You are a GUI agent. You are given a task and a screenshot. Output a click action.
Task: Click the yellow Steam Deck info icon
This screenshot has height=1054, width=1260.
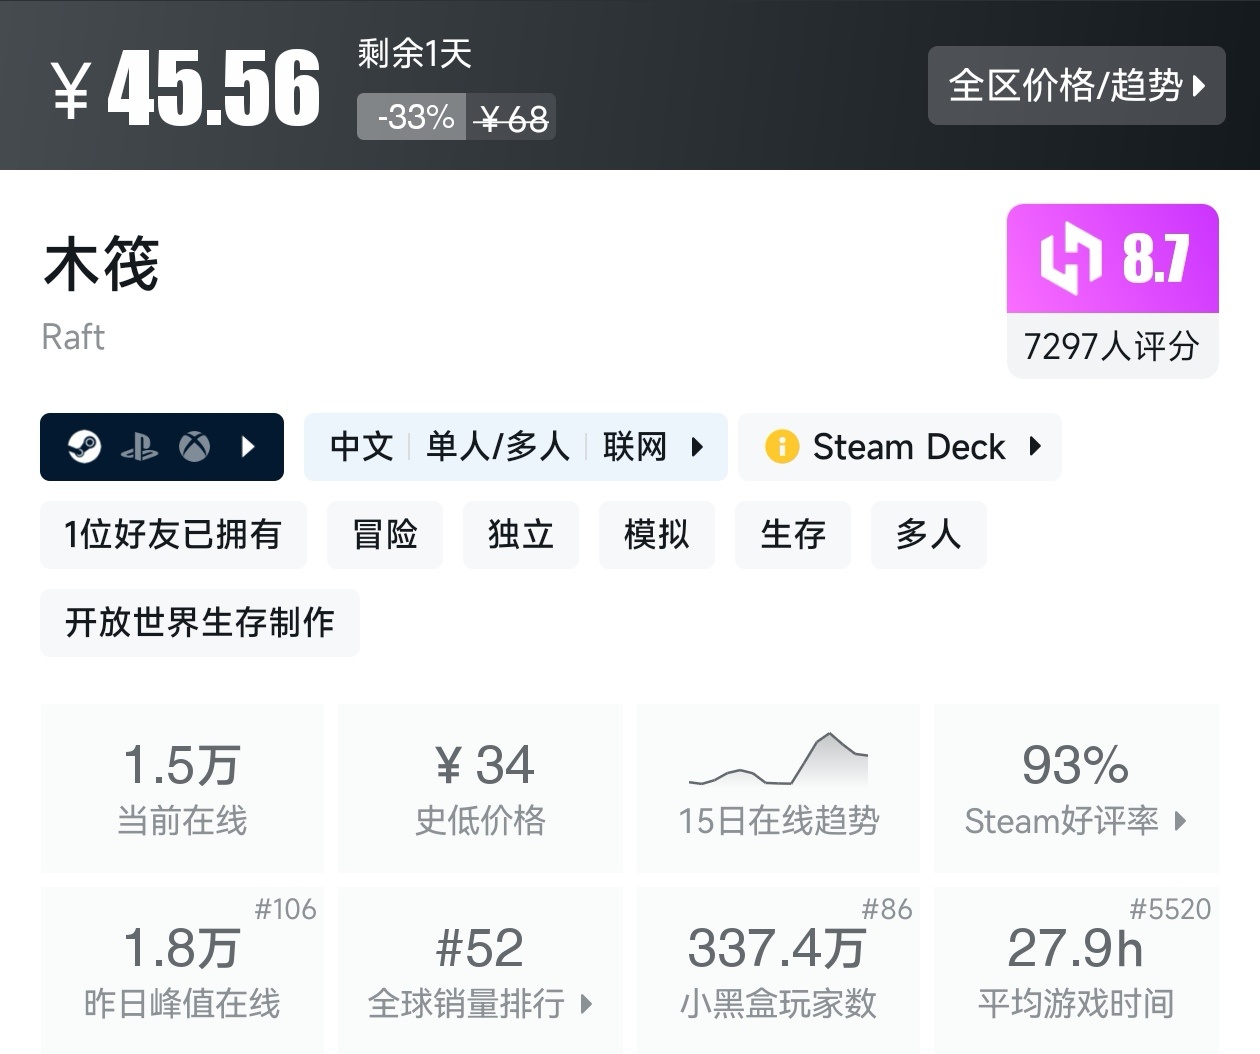[781, 446]
